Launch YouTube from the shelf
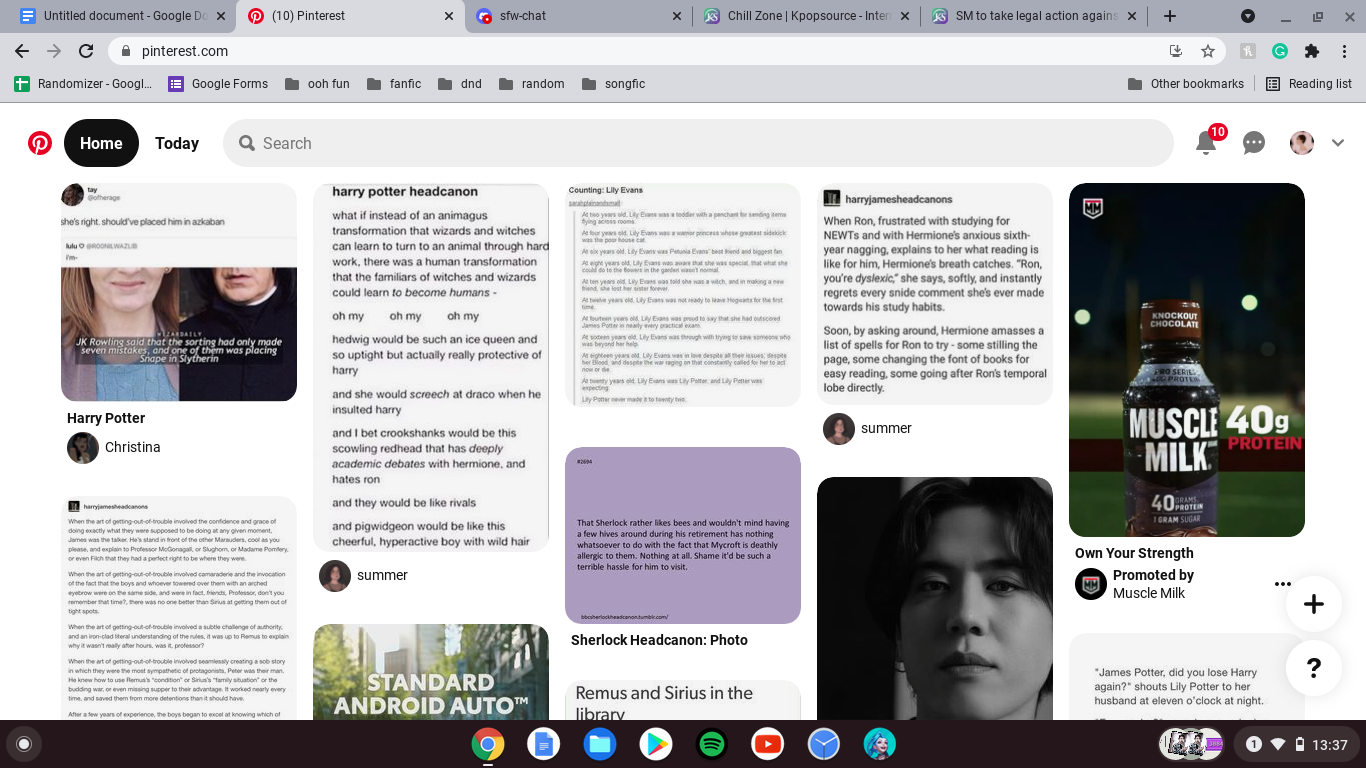 tap(768, 744)
